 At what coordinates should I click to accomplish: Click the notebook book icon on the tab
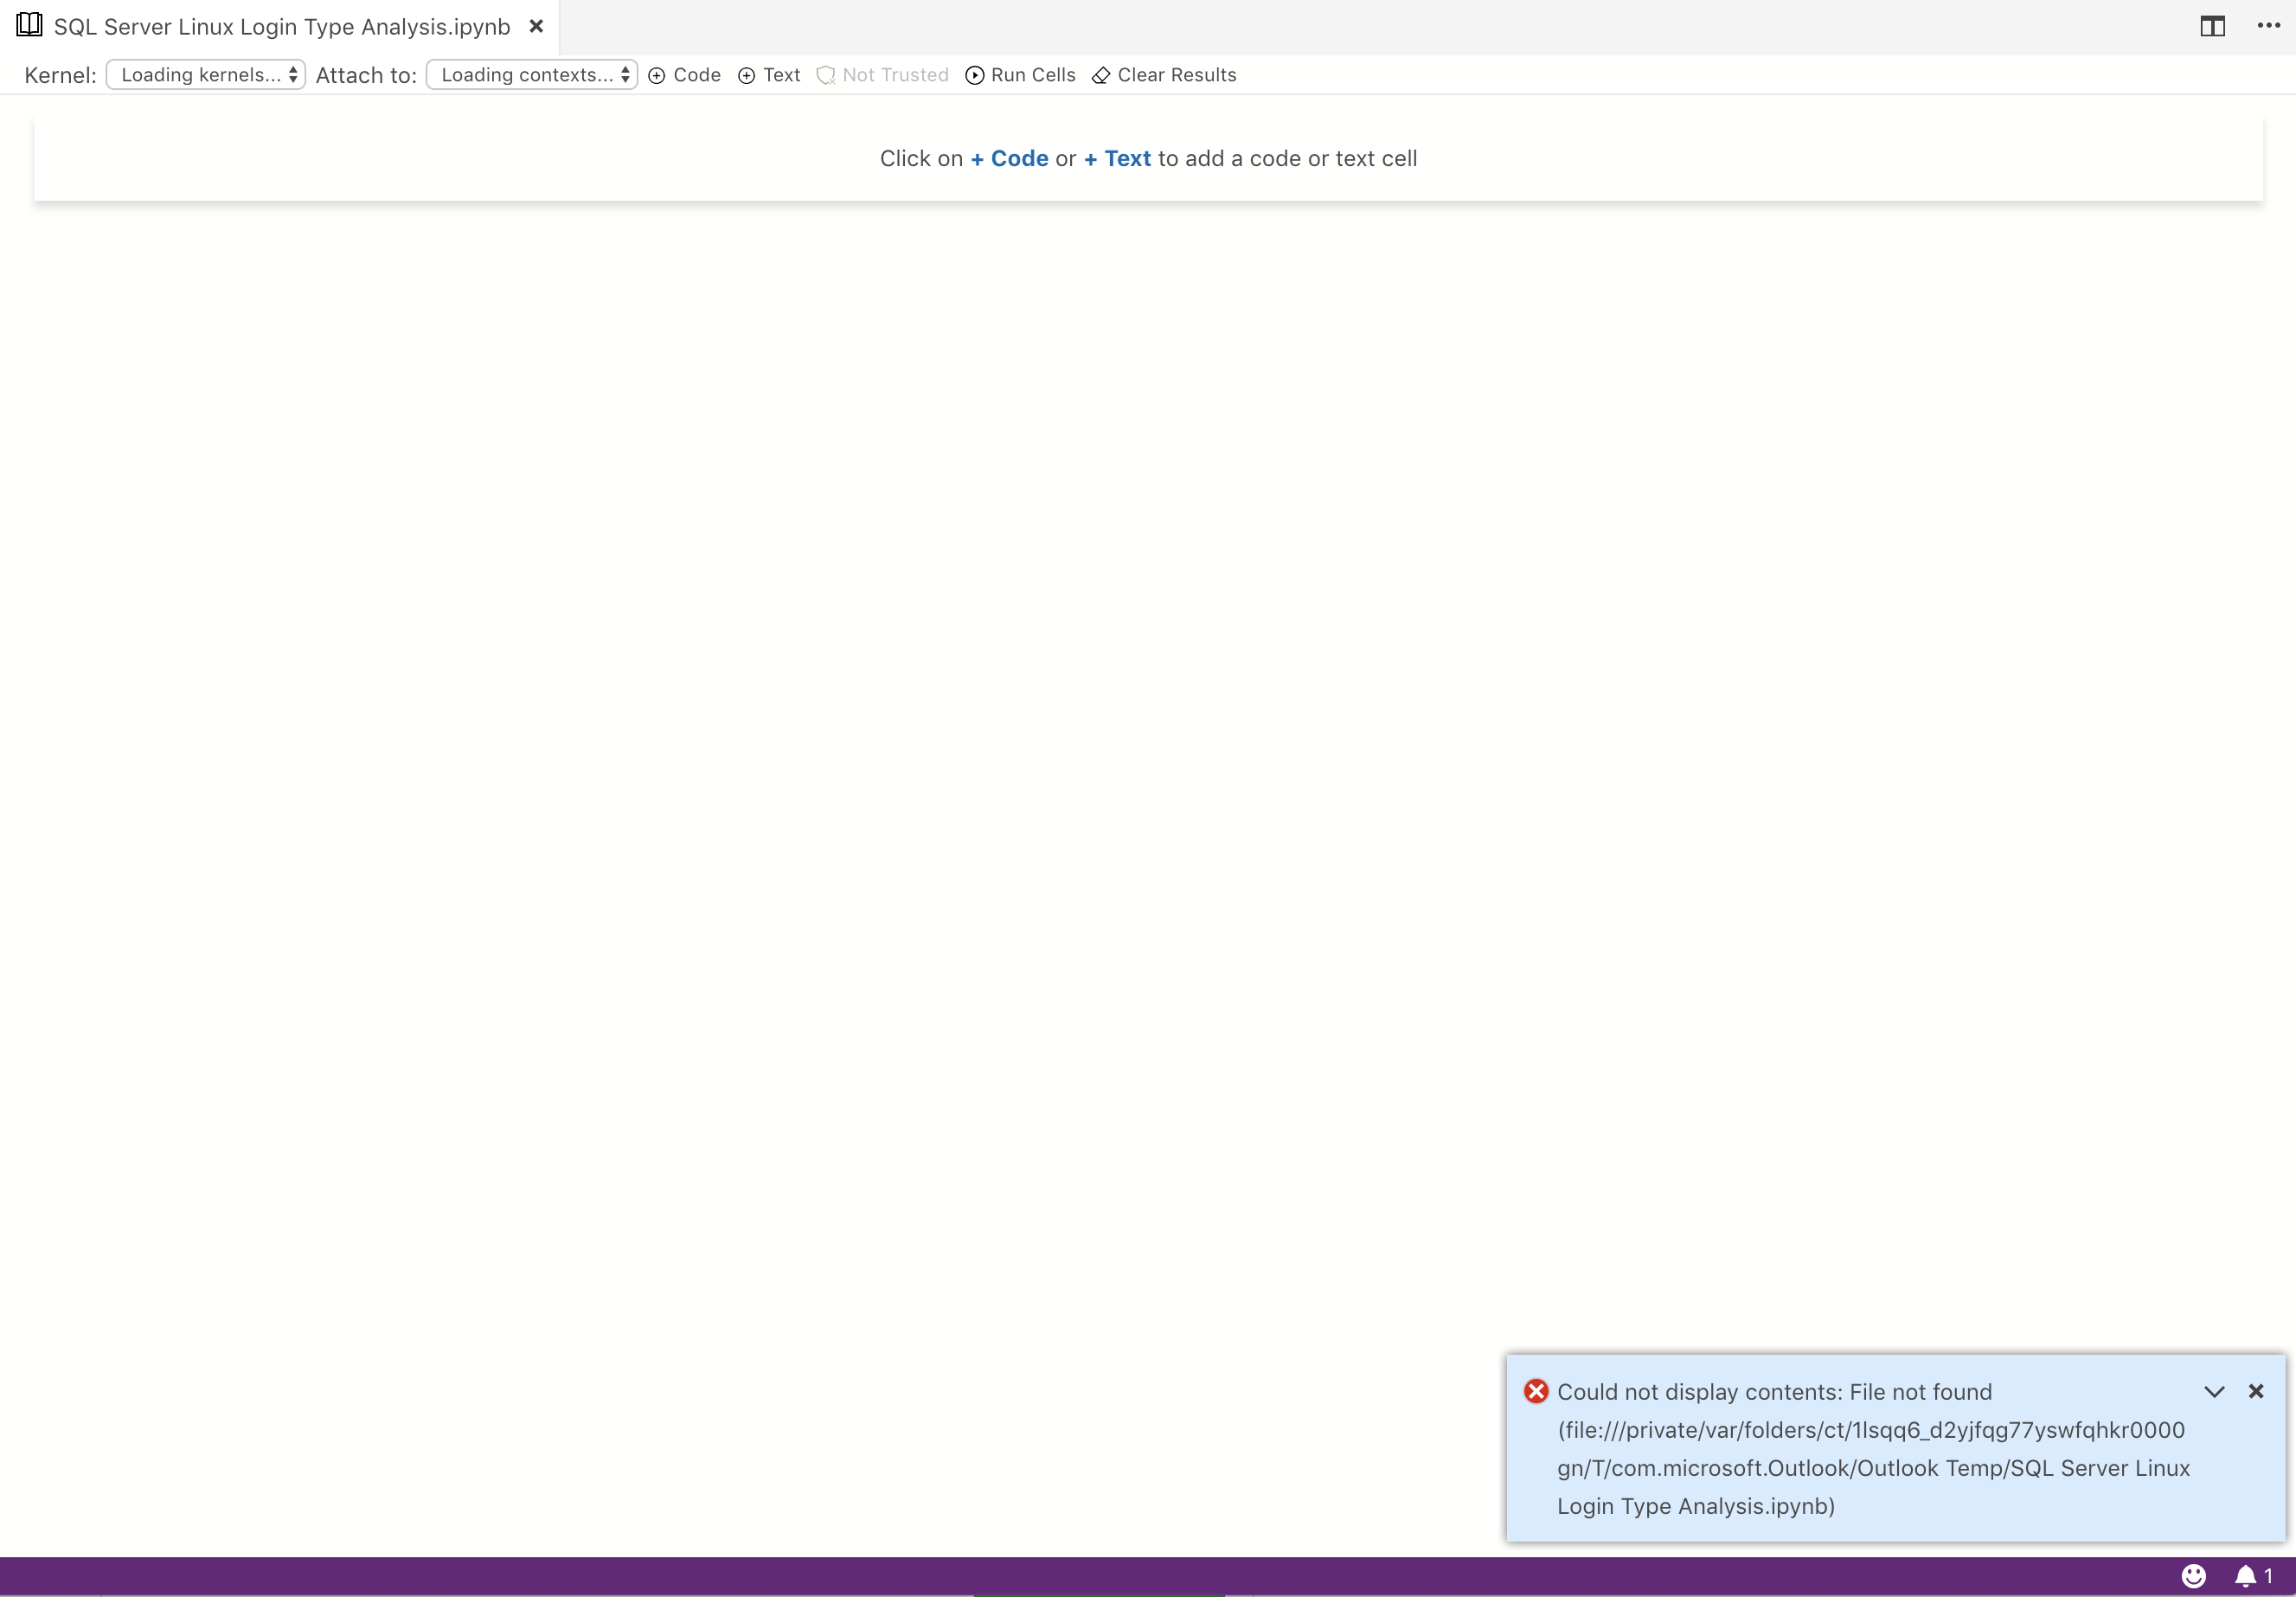[28, 24]
